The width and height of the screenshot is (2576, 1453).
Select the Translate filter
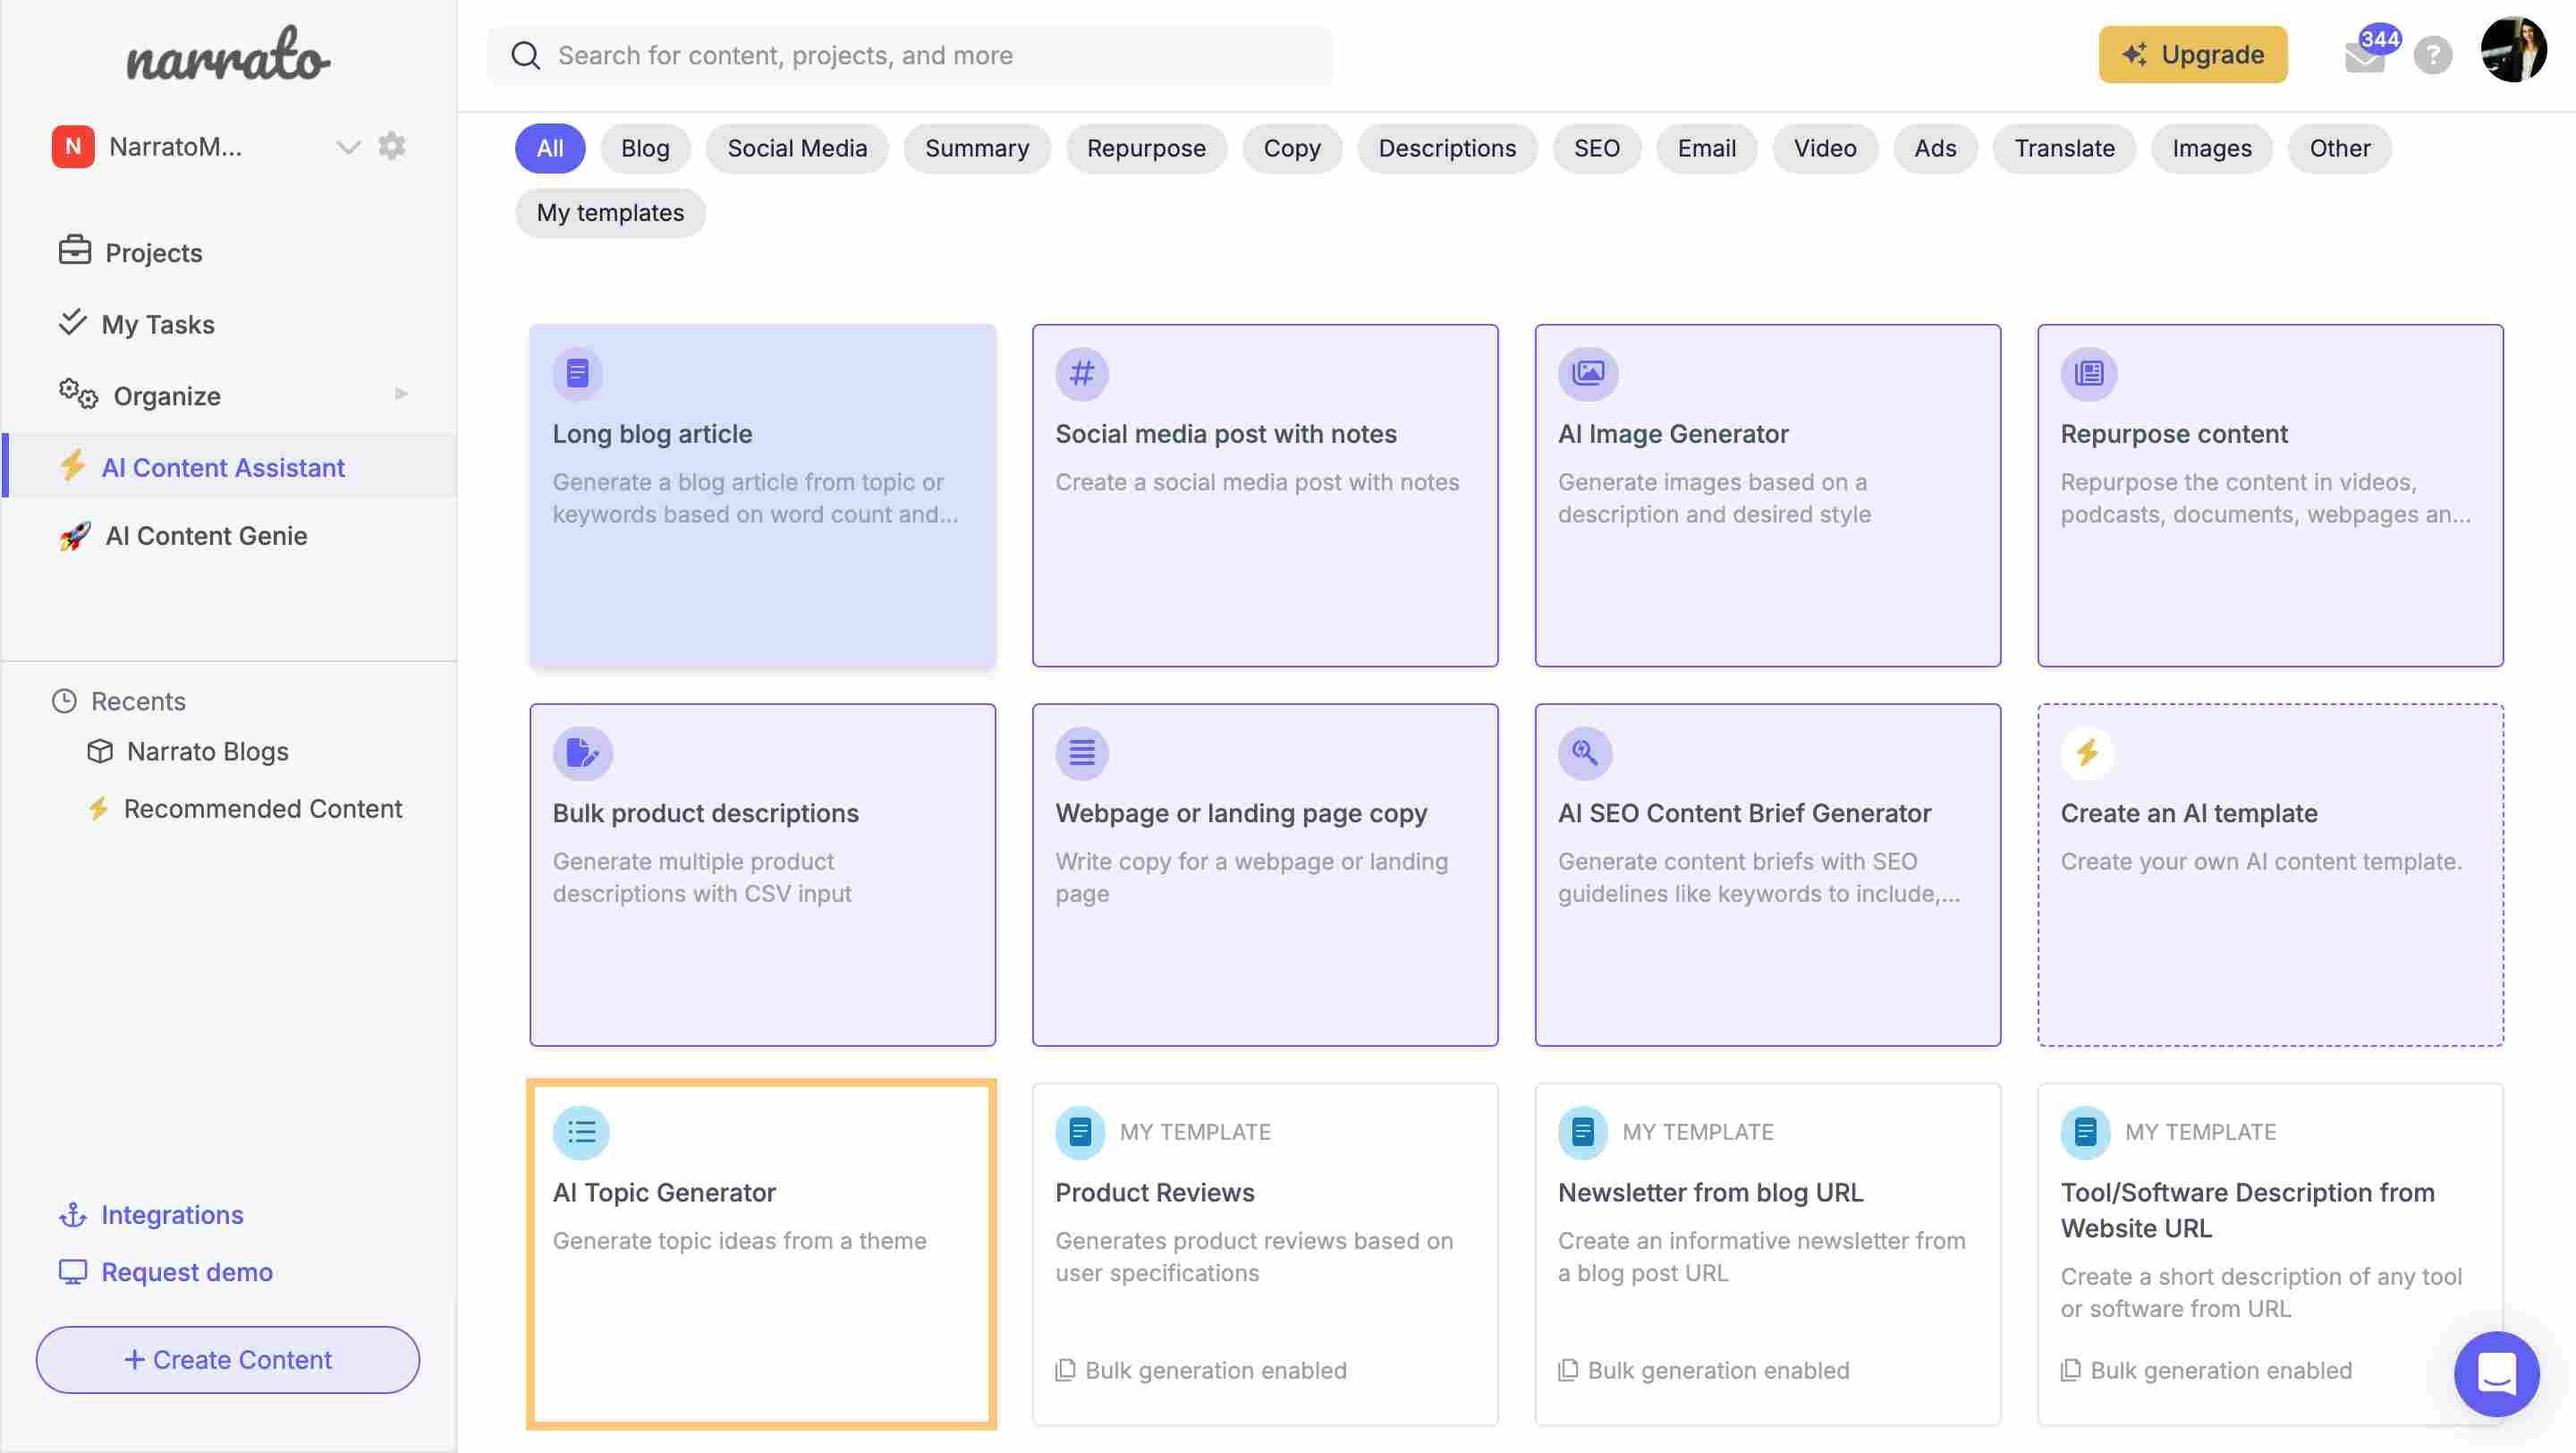point(2064,148)
